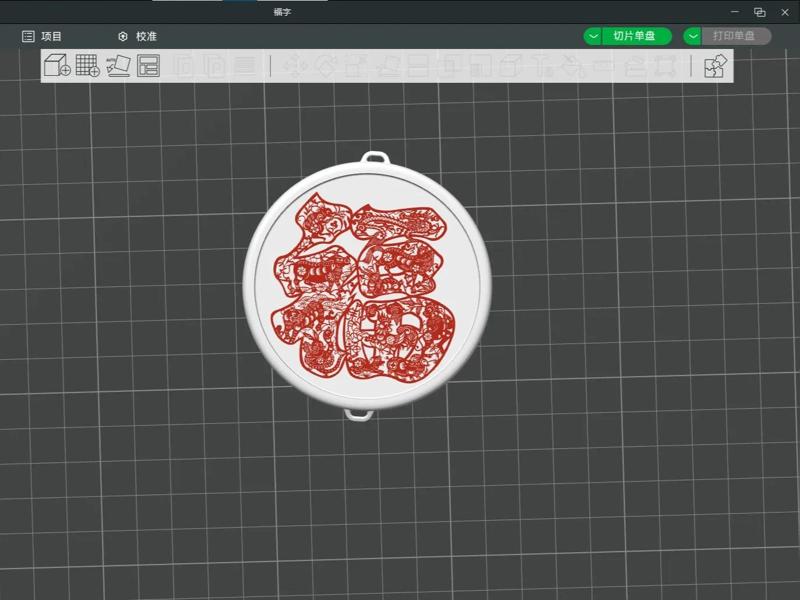Click the top hanging loop of the model
Image resolution: width=800 pixels, height=600 pixels.
pyautogui.click(x=375, y=157)
